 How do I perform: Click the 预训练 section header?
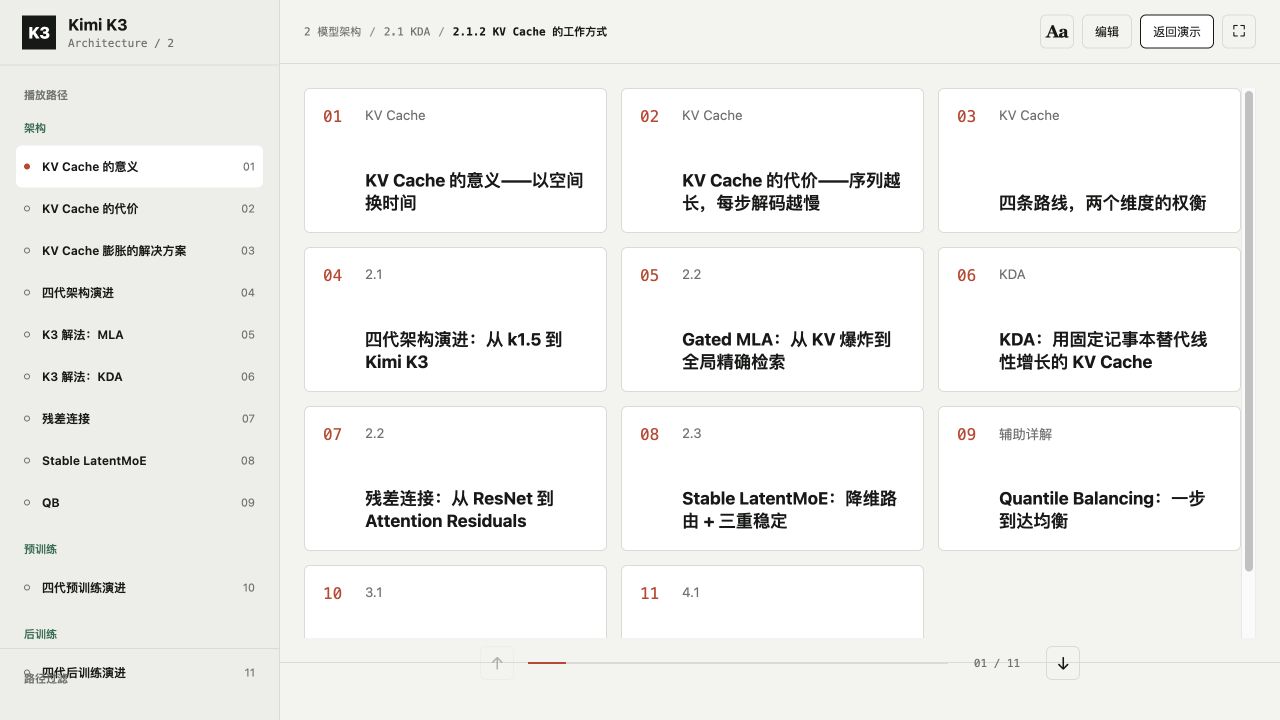click(x=40, y=549)
